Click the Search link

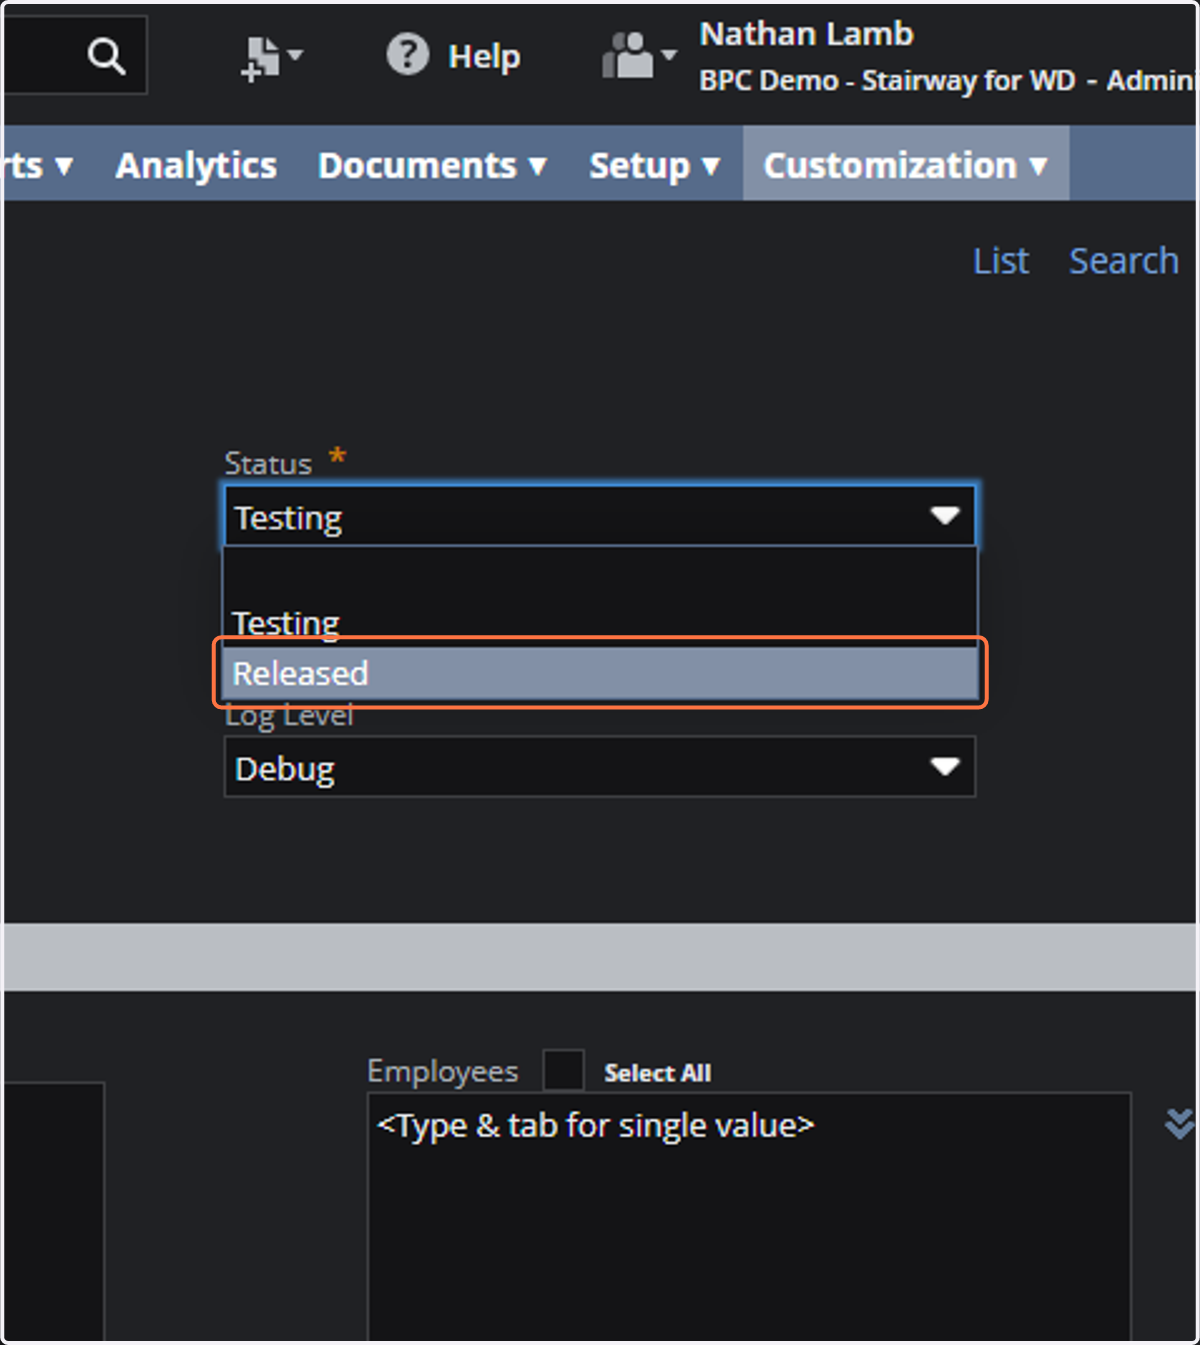1124,261
